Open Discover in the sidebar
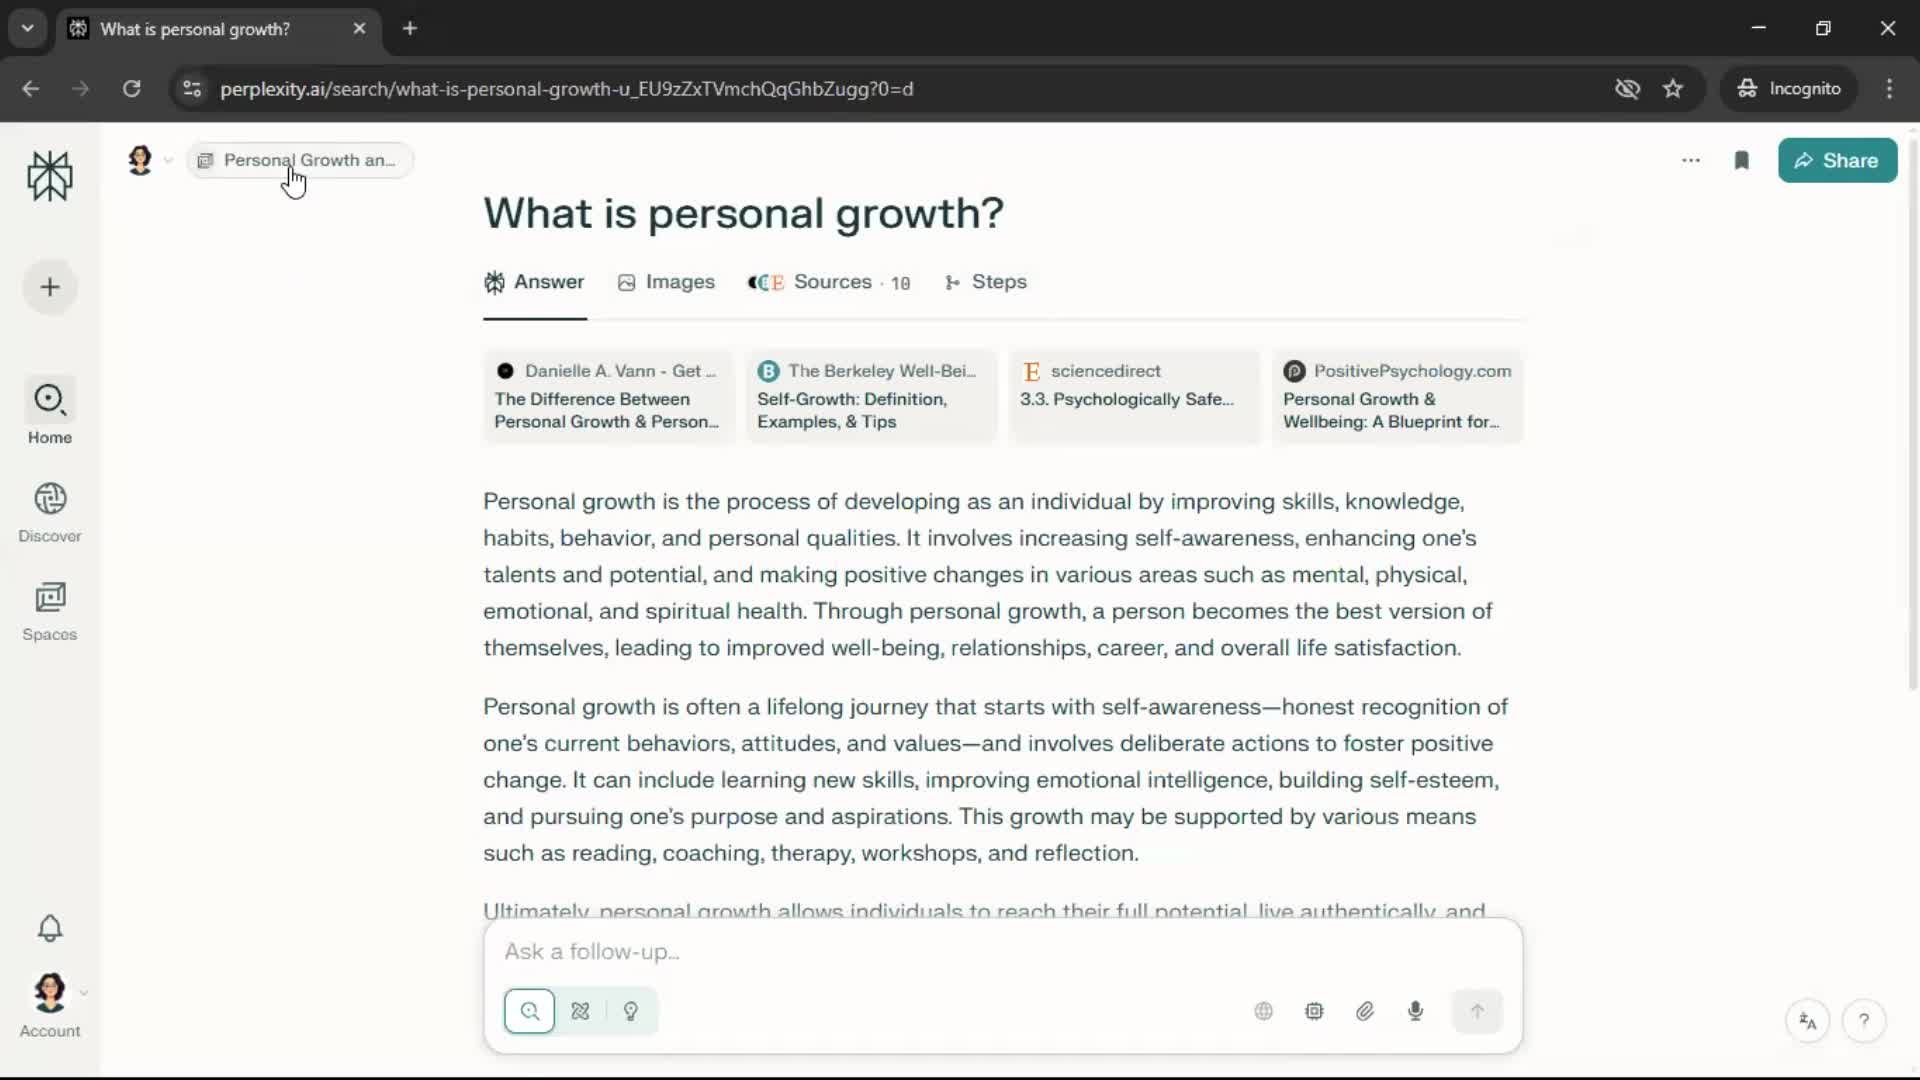This screenshot has height=1080, width=1920. pyautogui.click(x=50, y=512)
